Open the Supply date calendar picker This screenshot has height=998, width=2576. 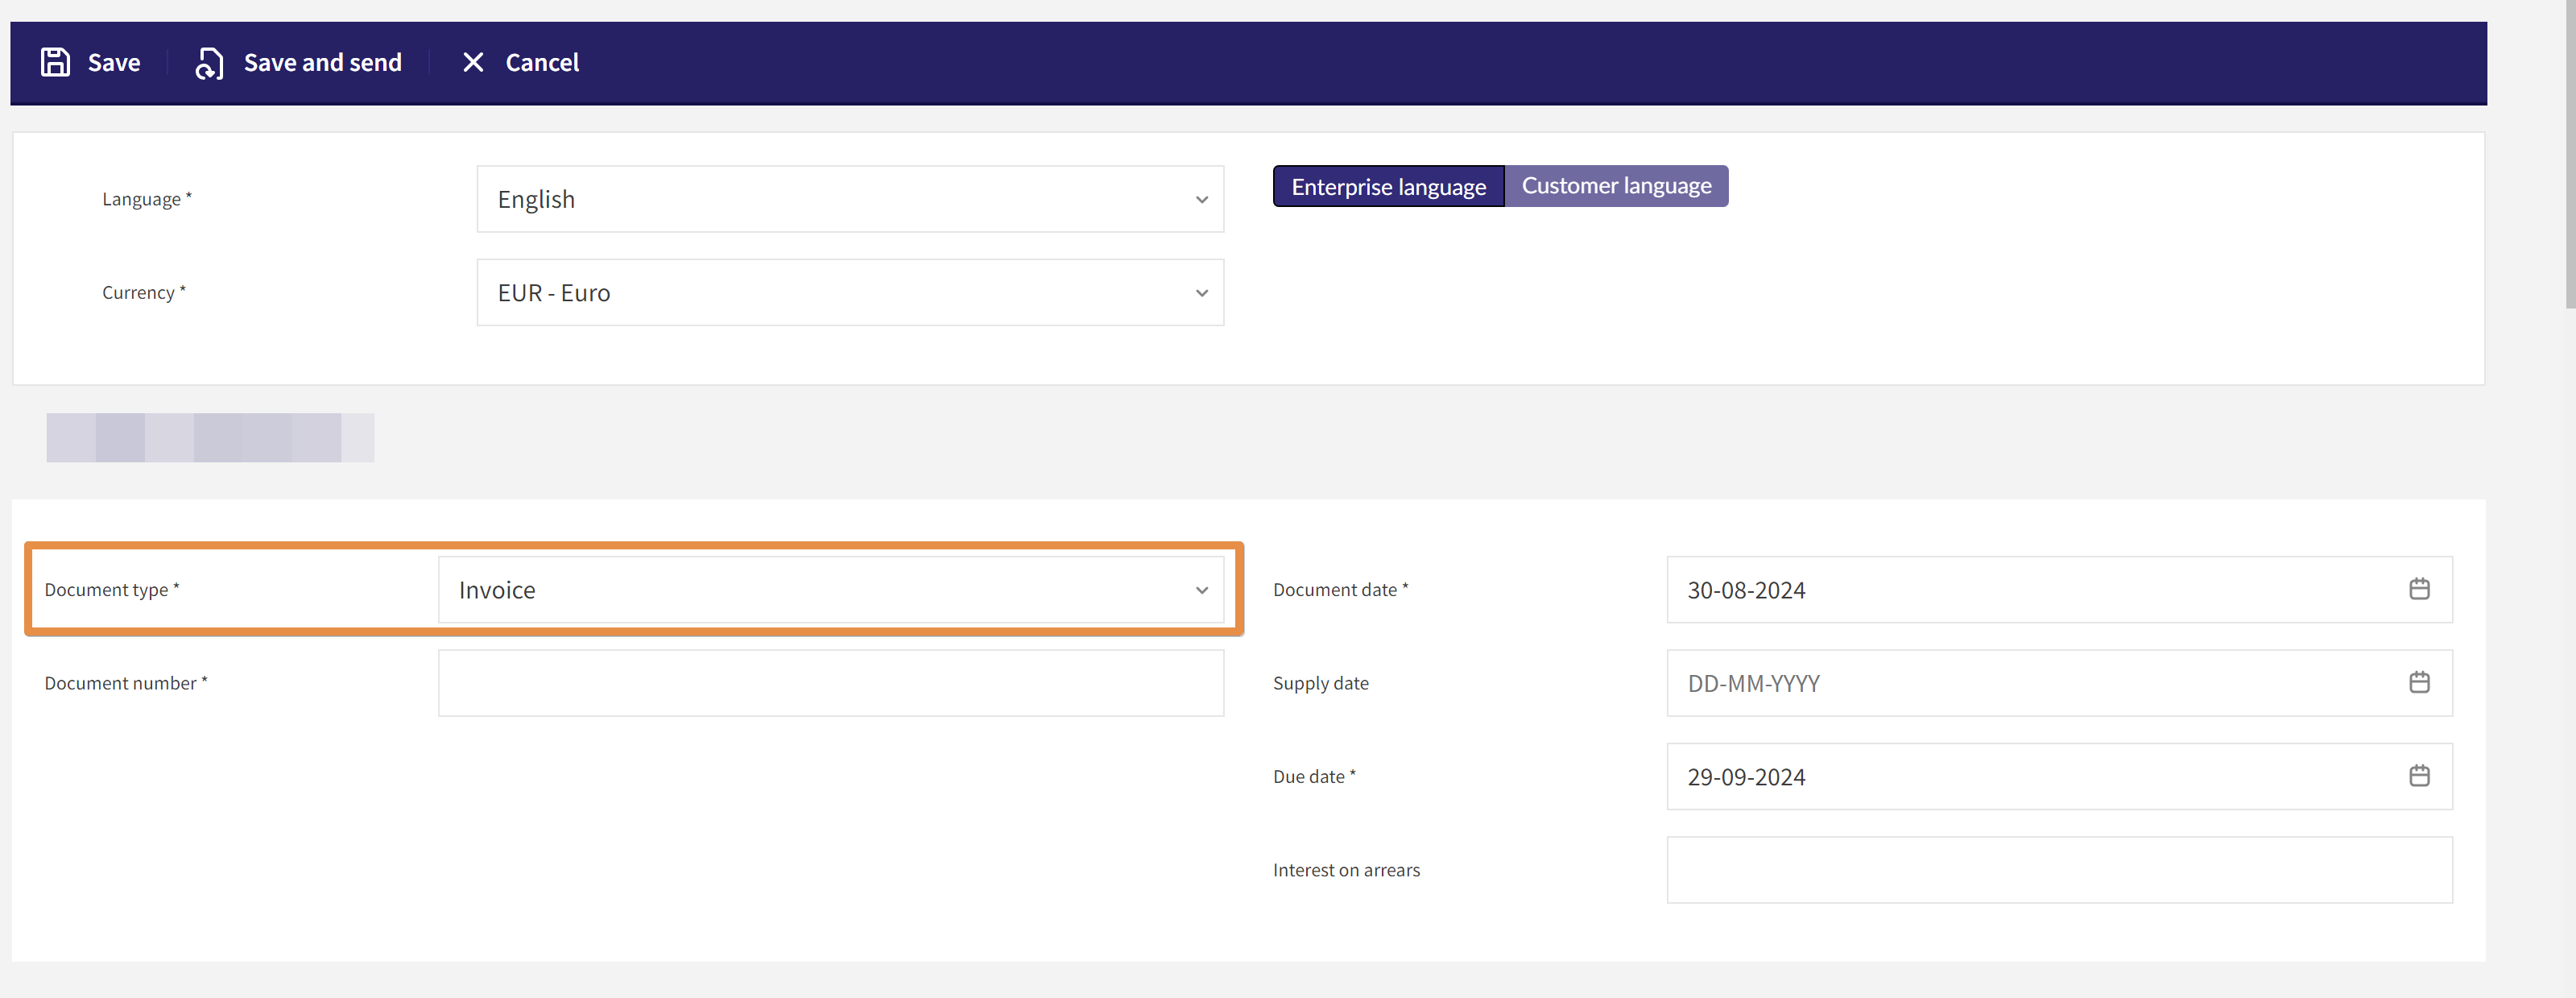2419,682
